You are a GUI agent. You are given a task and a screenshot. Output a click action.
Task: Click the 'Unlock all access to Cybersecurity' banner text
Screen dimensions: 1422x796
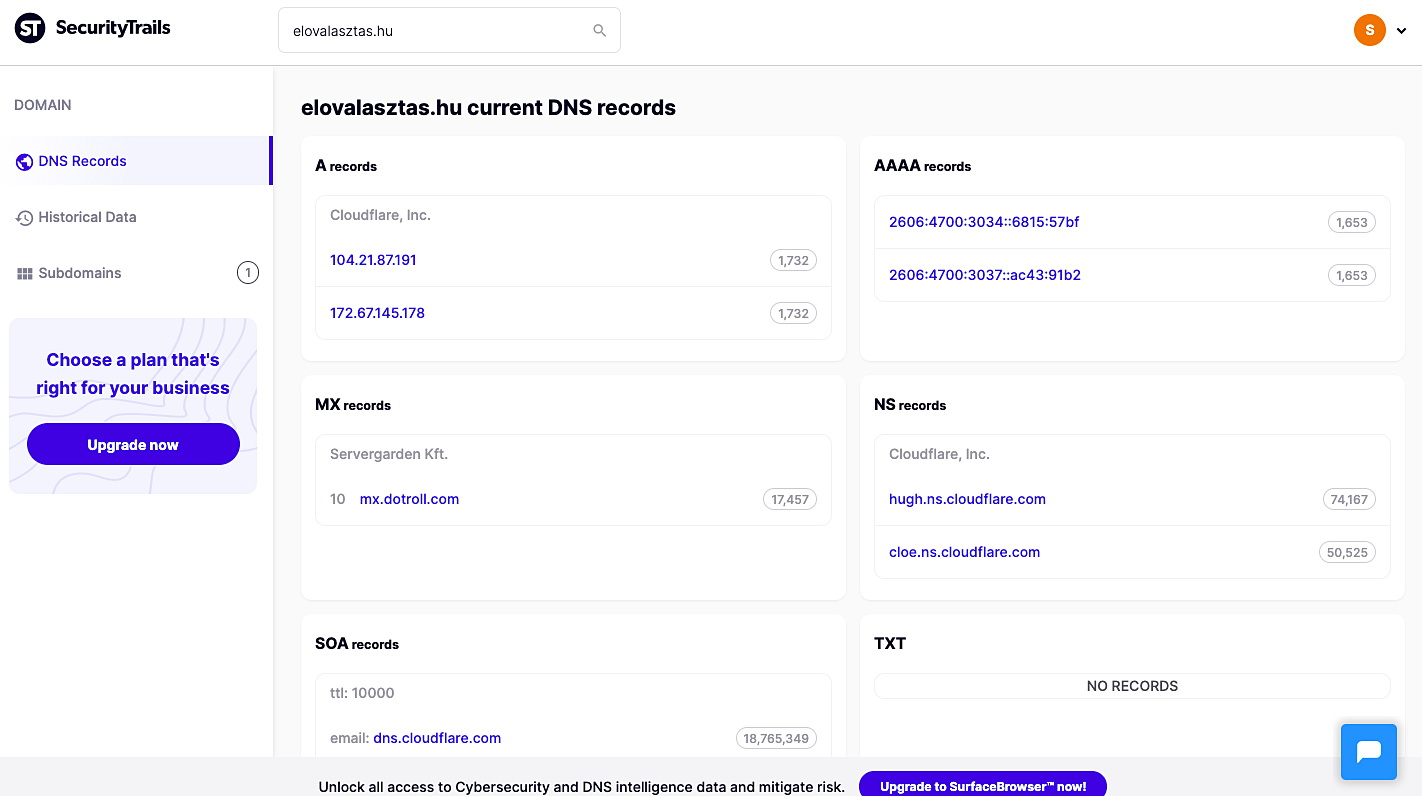coord(582,787)
